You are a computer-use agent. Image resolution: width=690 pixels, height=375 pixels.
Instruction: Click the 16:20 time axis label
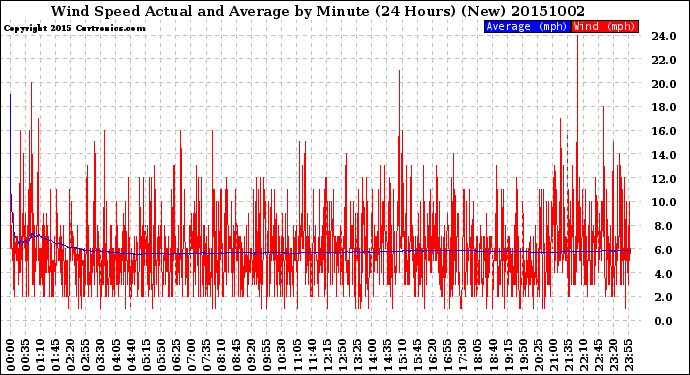433,355
